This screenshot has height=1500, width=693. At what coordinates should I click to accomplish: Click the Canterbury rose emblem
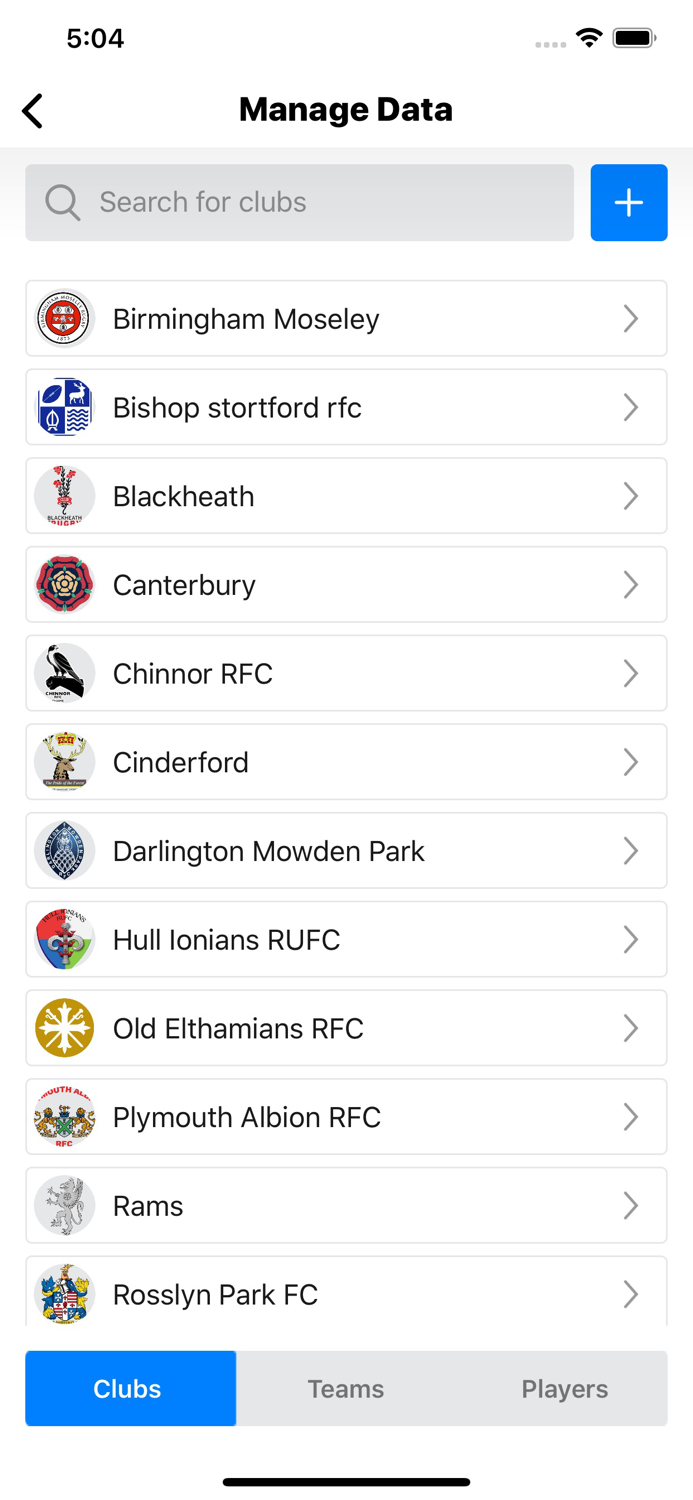[x=64, y=585]
